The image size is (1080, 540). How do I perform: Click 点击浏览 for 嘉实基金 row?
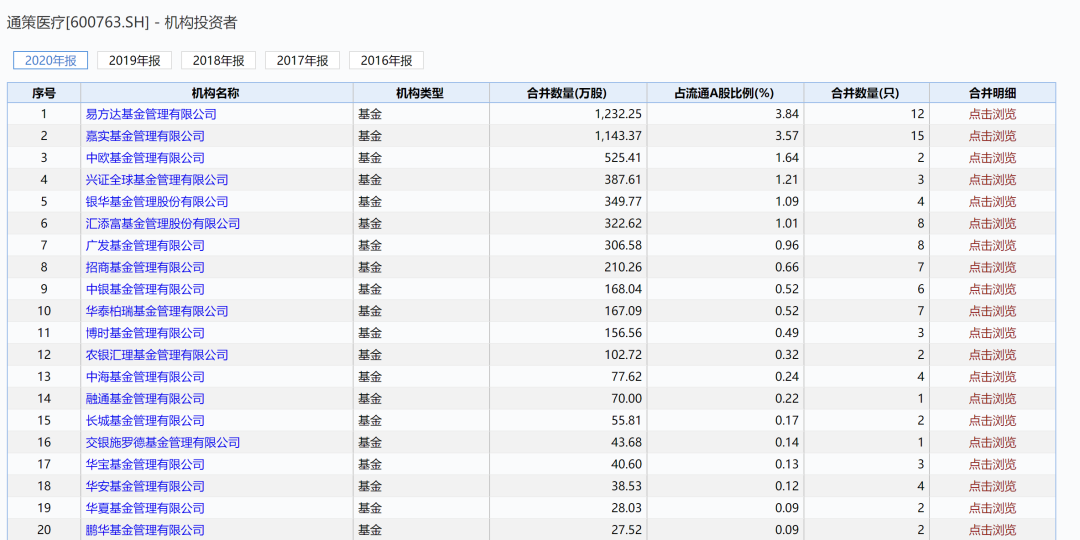point(993,136)
